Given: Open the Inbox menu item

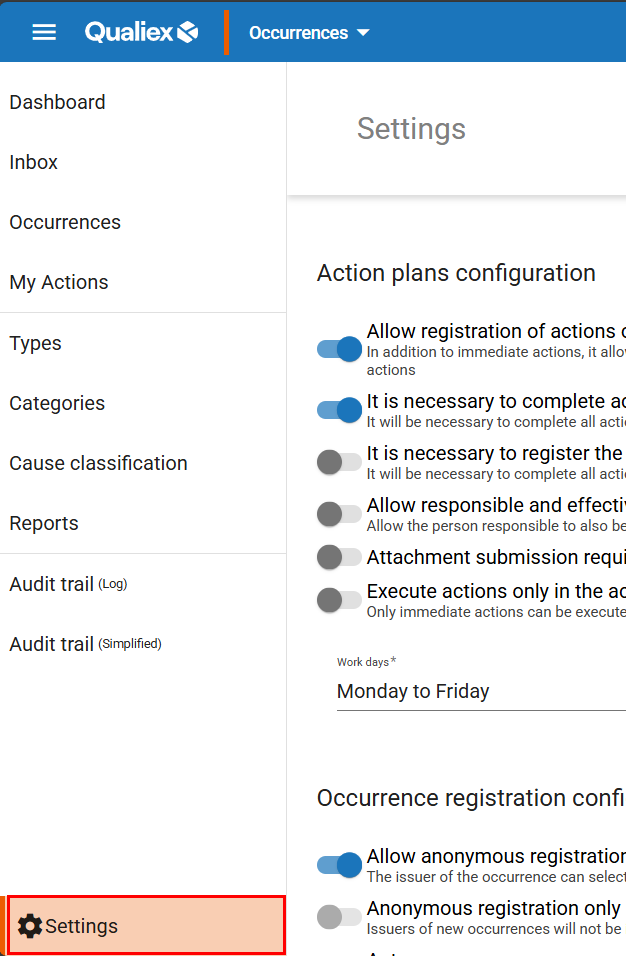Looking at the screenshot, I should [34, 162].
